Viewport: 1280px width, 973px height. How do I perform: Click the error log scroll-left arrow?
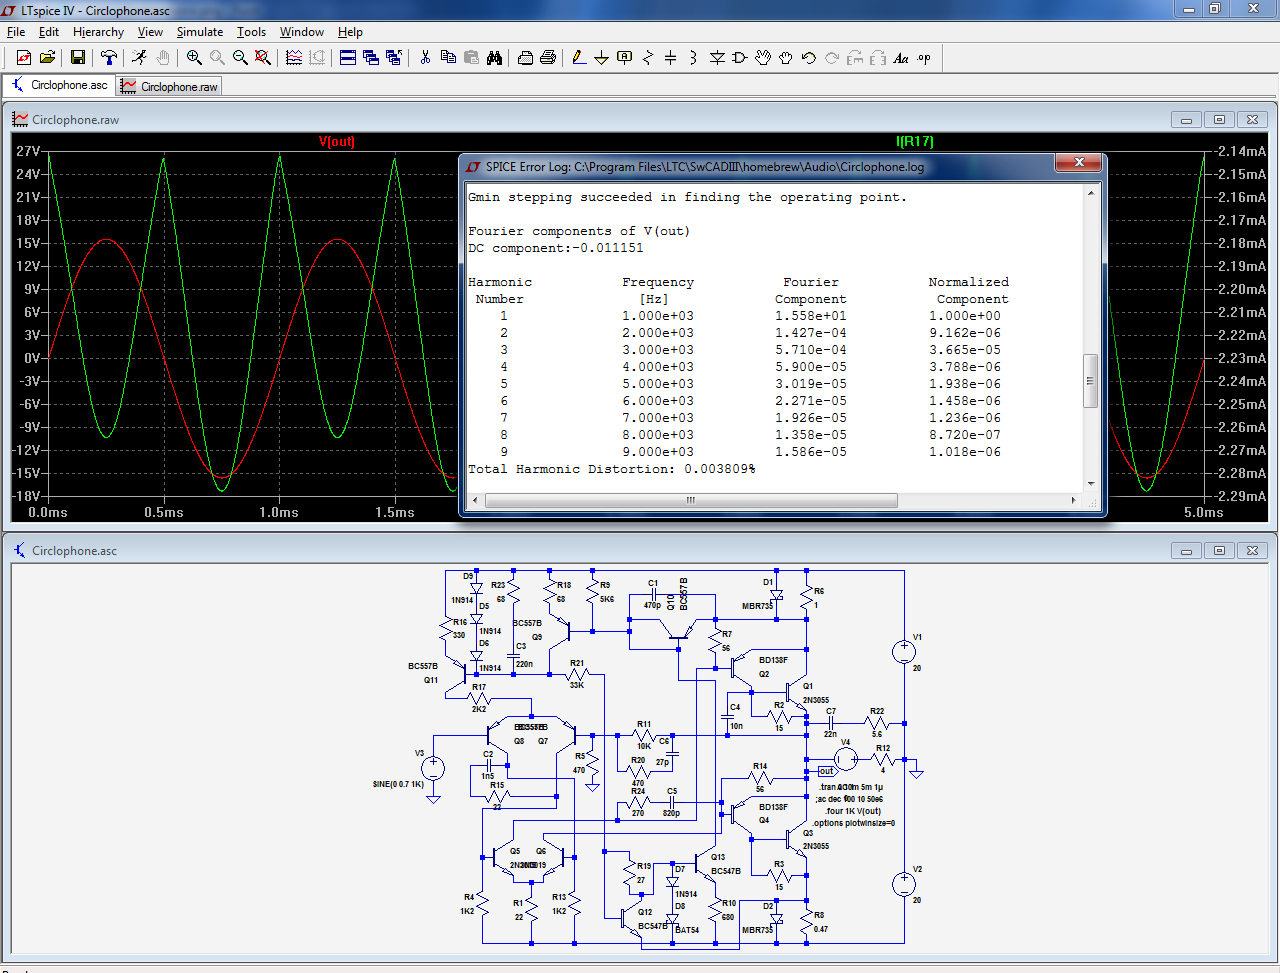pos(475,500)
